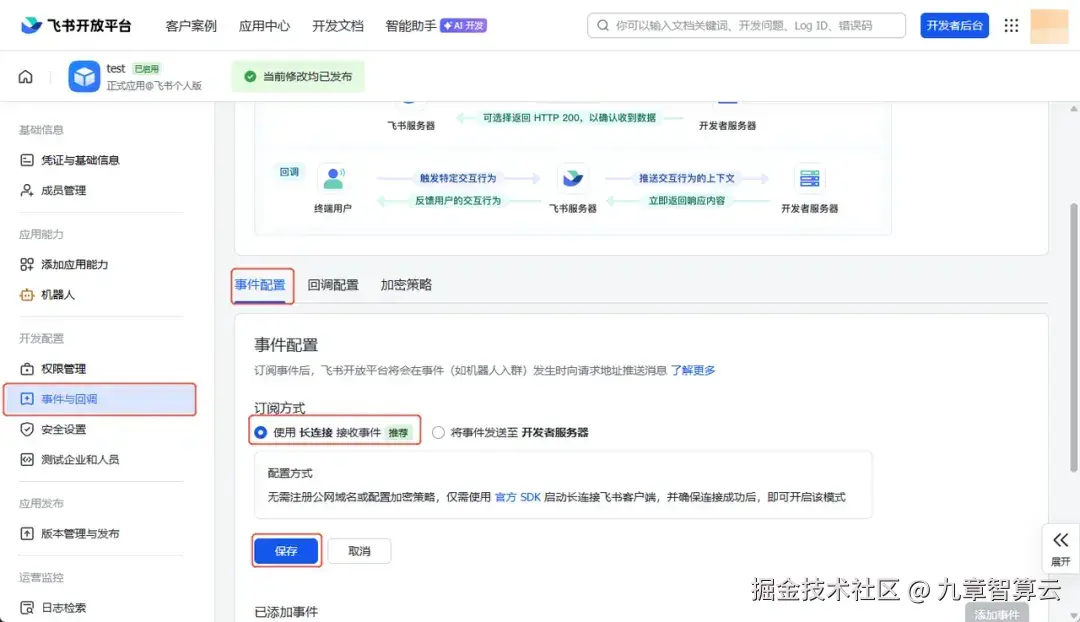
Task: Open 权限管理 sidebar item
Action: 101,369
